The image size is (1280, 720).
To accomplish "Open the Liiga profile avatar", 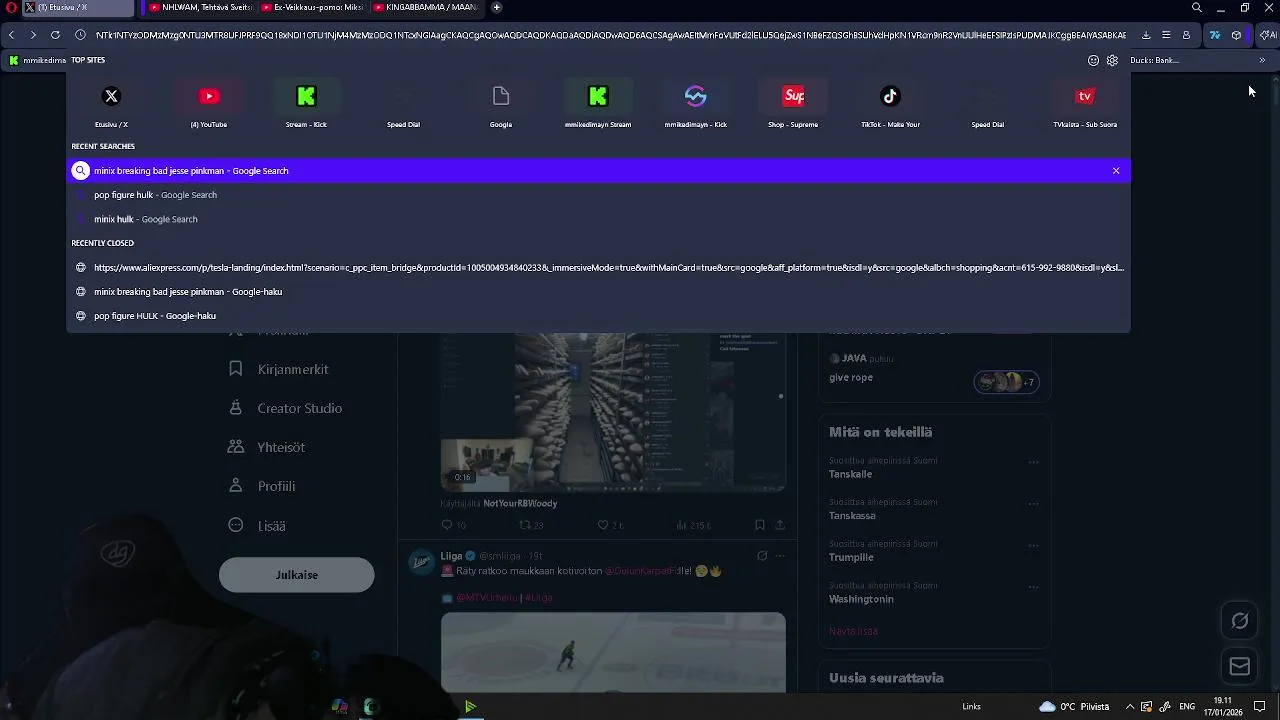I will 421,561.
